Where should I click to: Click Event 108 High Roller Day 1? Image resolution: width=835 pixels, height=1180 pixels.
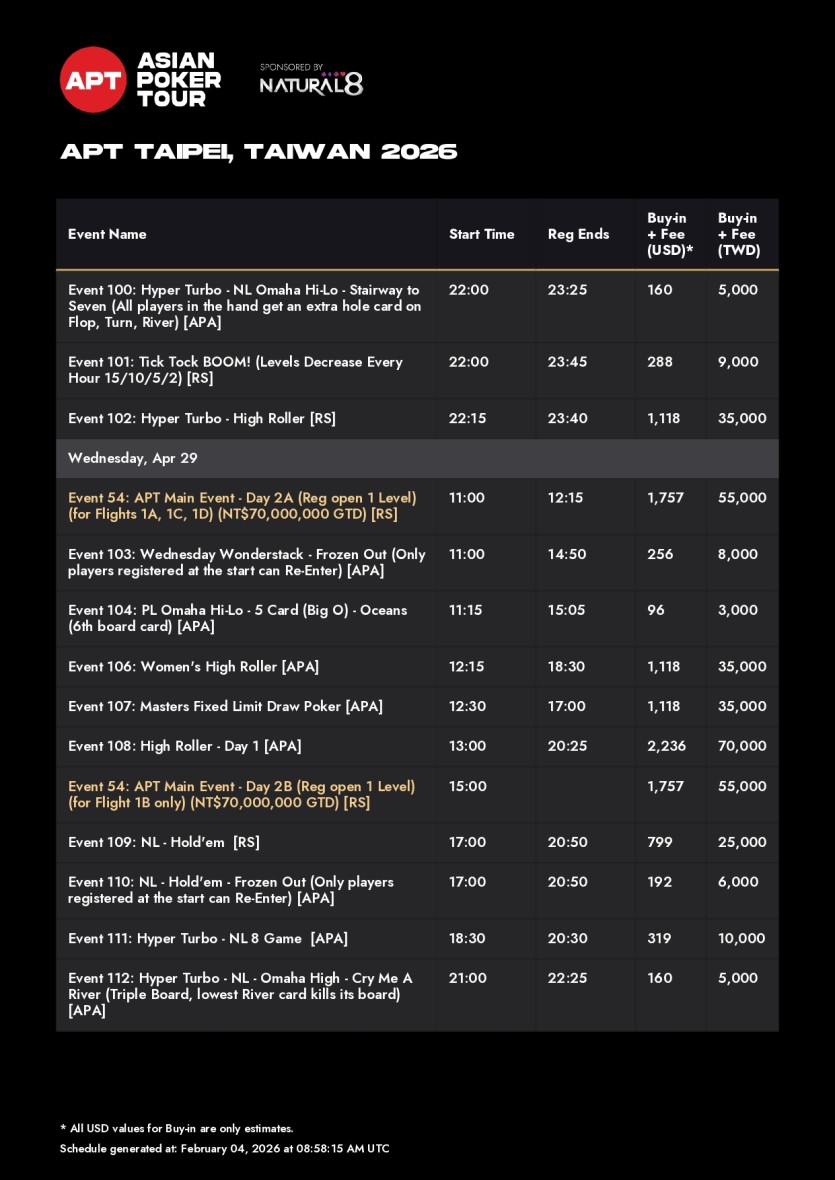[185, 746]
